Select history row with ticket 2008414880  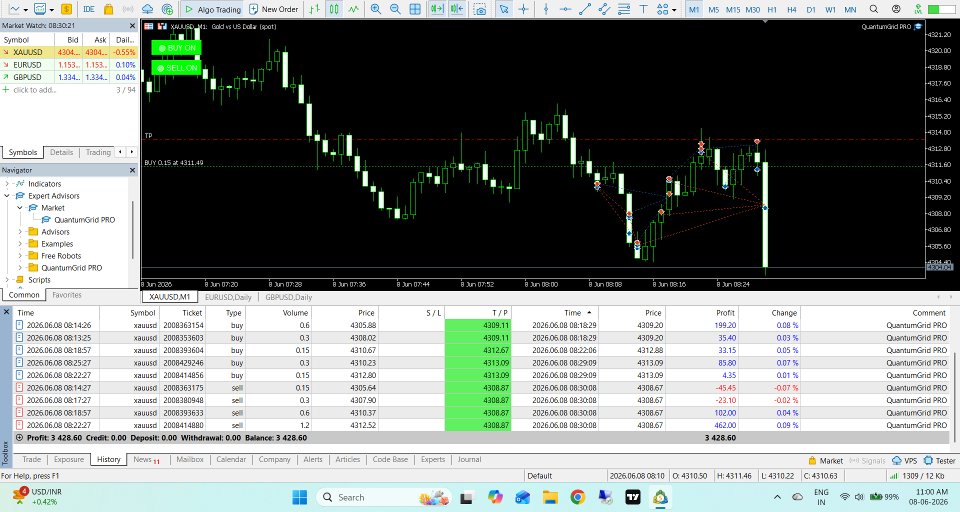(482, 425)
